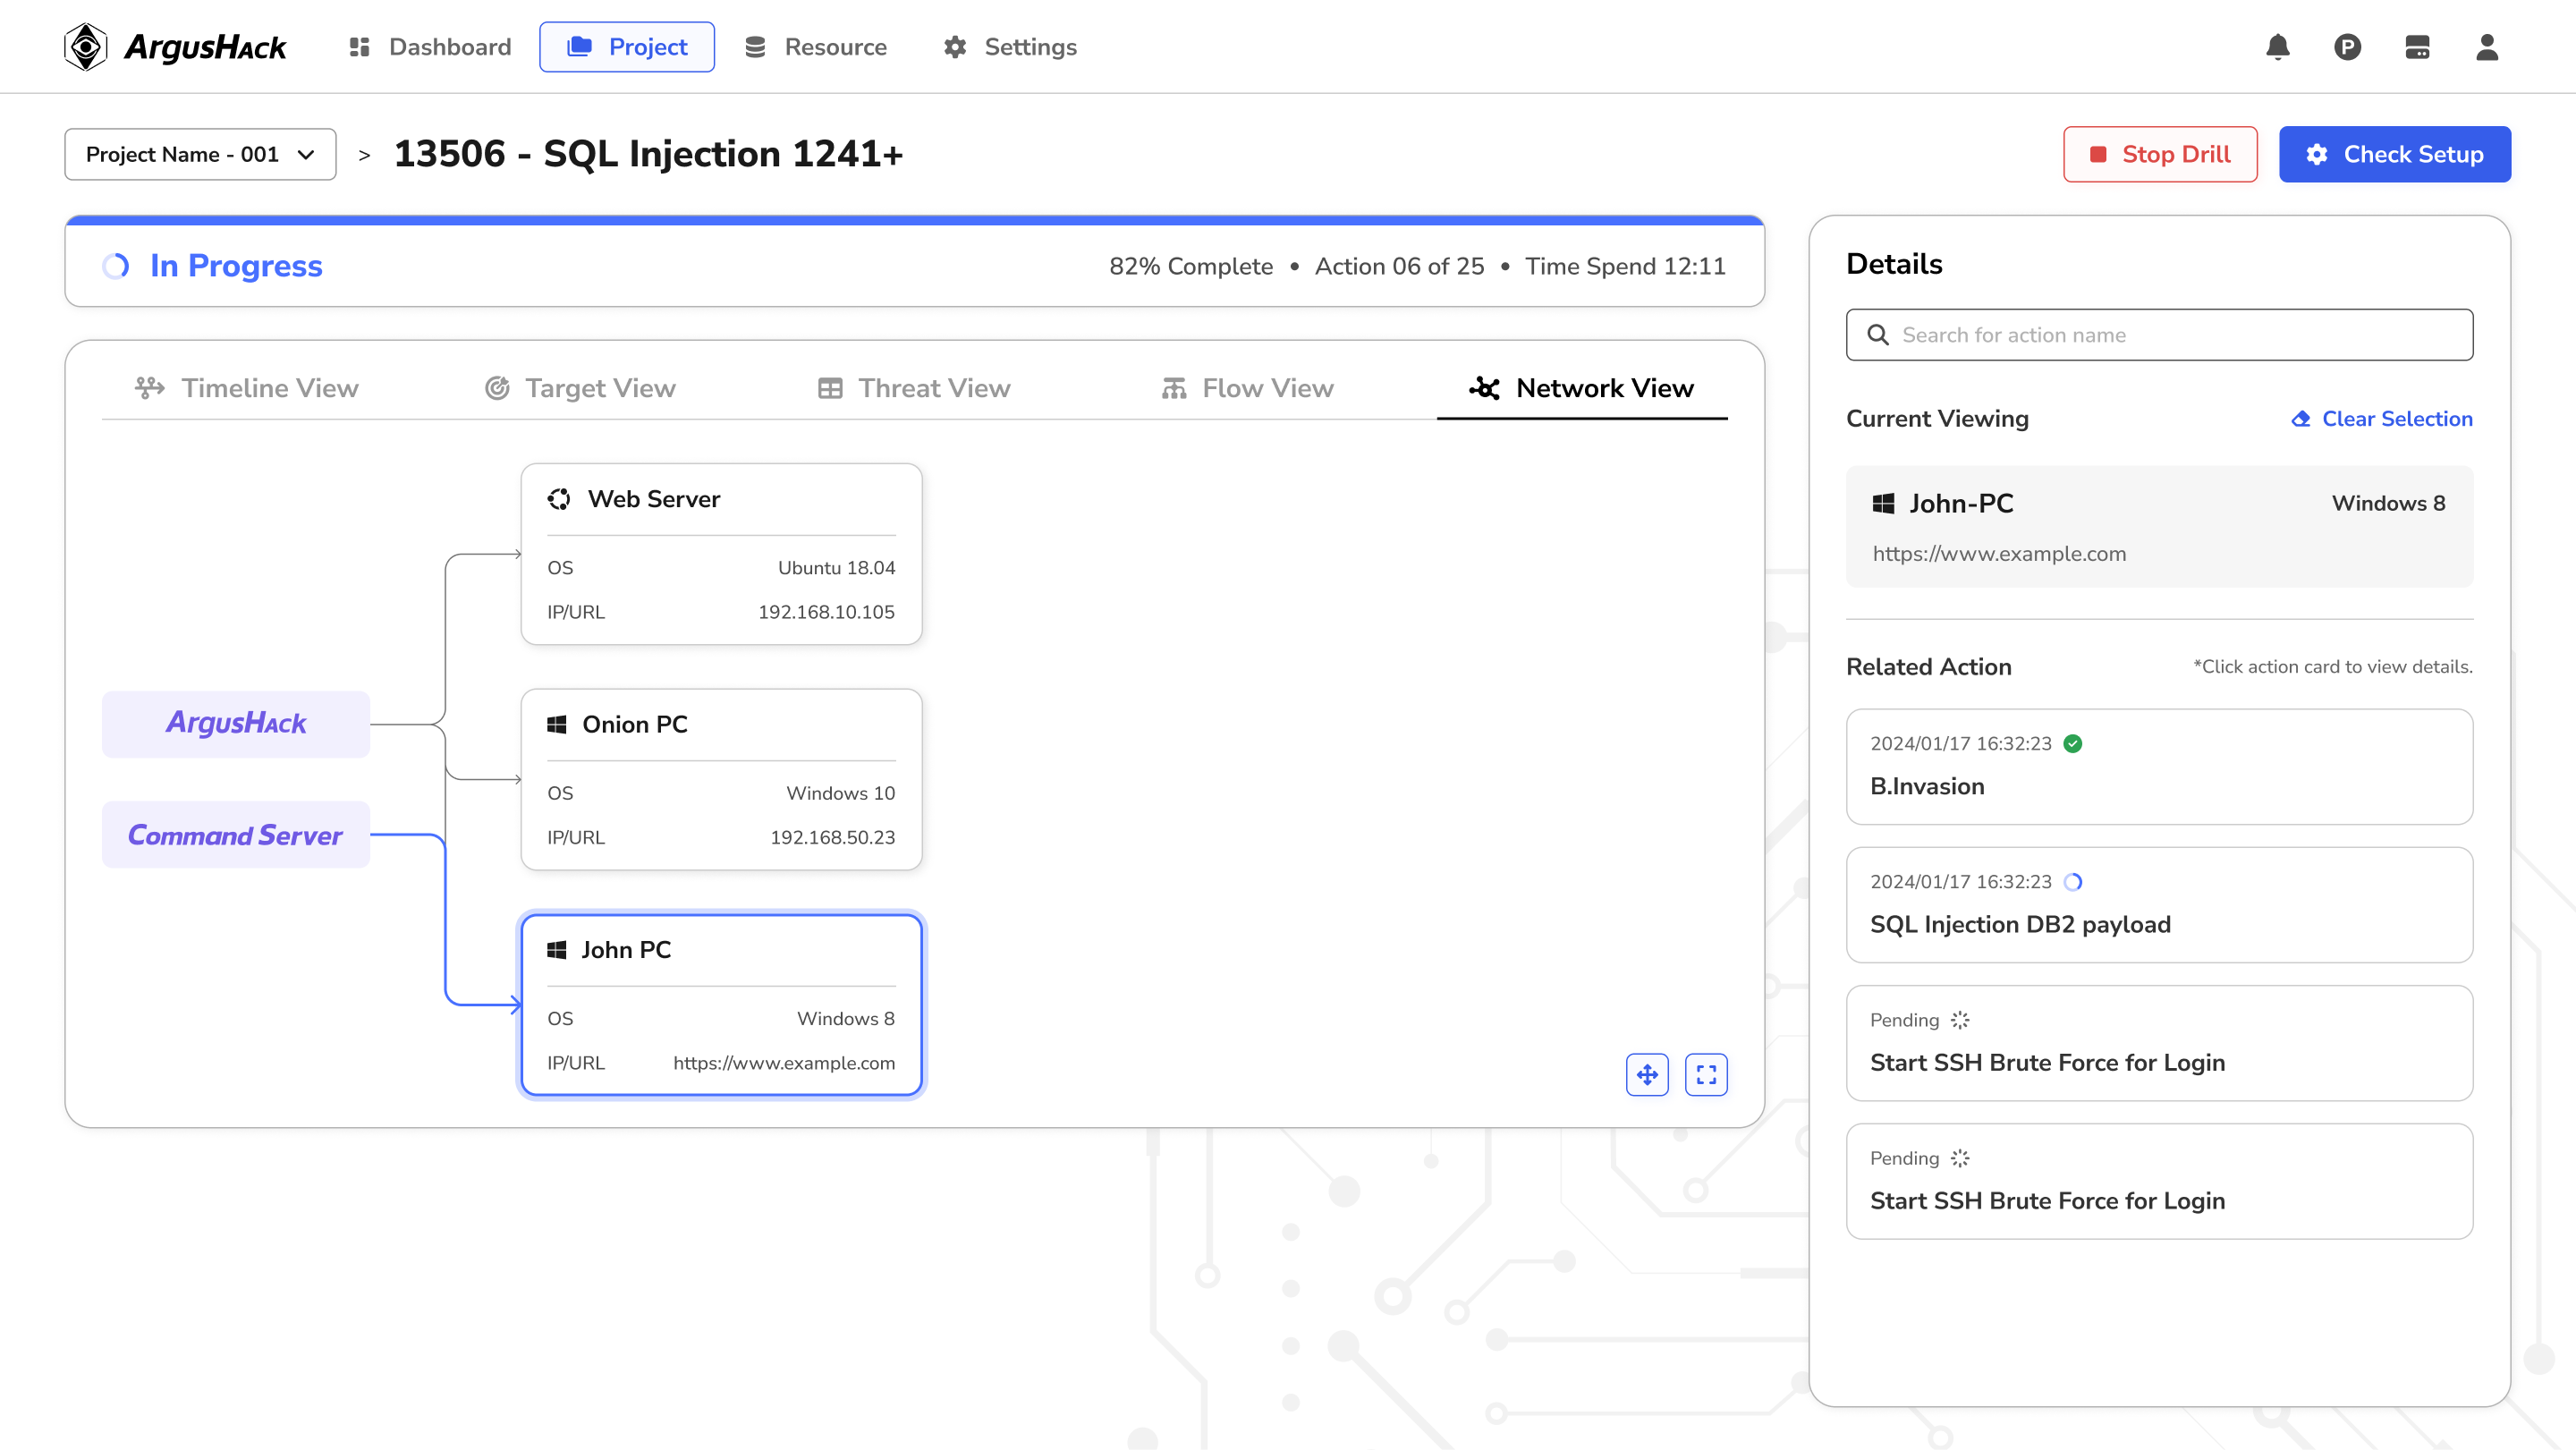This screenshot has width=2576, height=1450.
Task: Click the 192.168.10.105 IP value
Action: (x=826, y=612)
